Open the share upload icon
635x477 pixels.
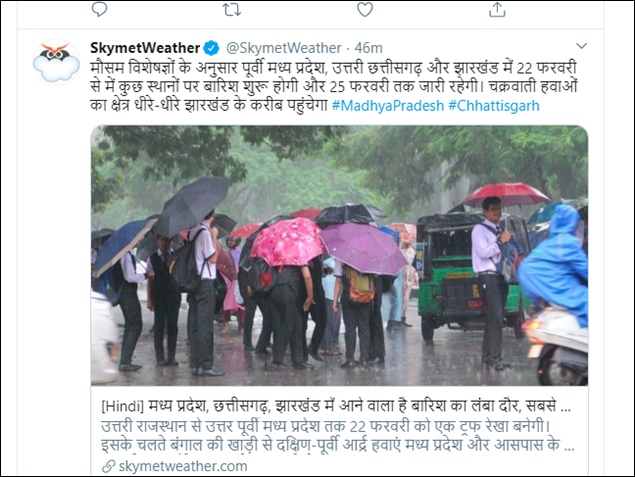(497, 9)
